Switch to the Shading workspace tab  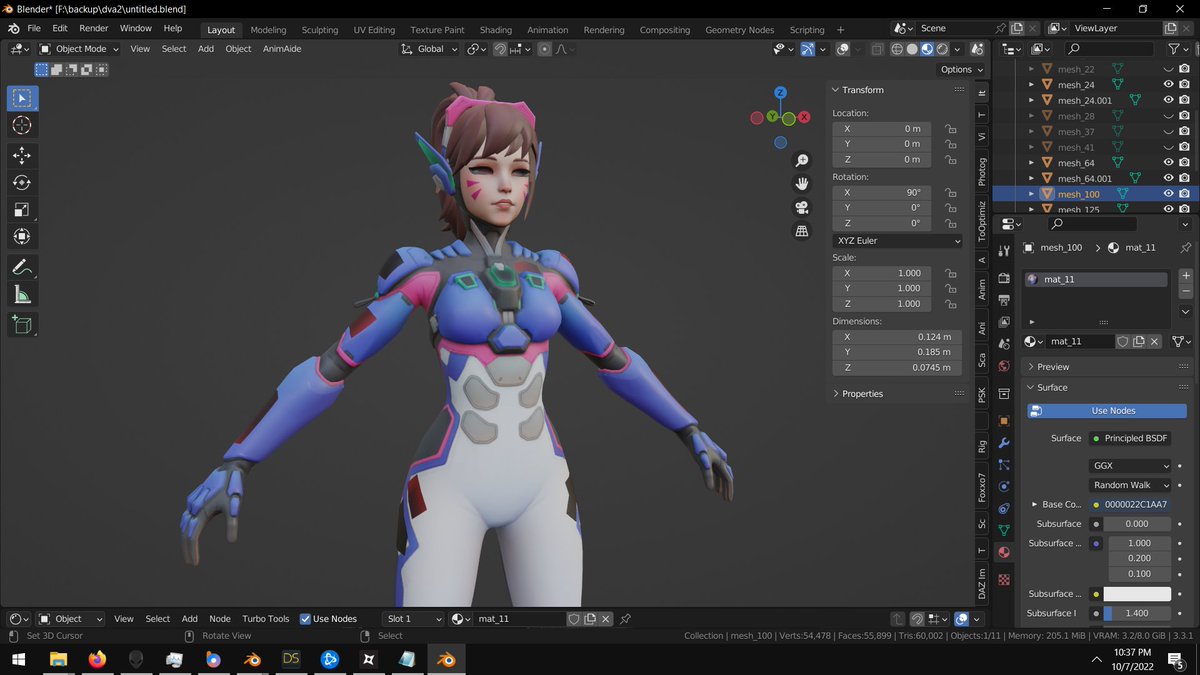coord(495,30)
